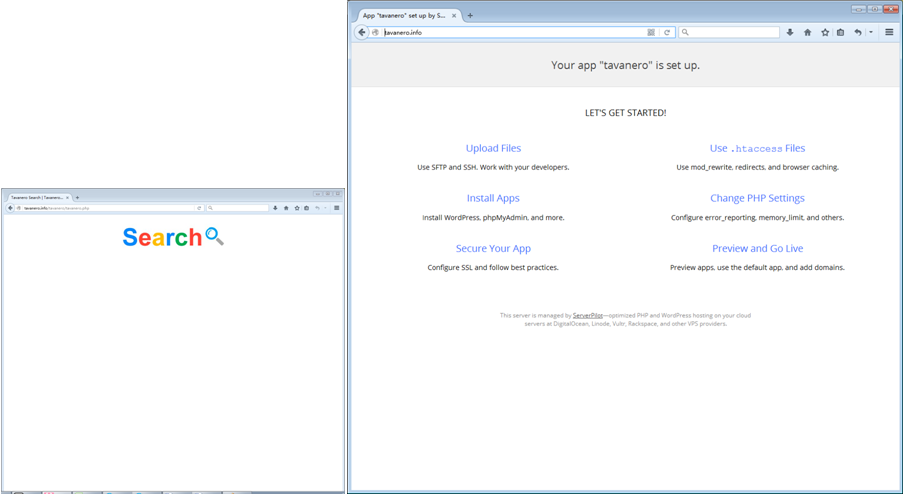Click the undo arrow icon in large window toolbar

coord(858,32)
